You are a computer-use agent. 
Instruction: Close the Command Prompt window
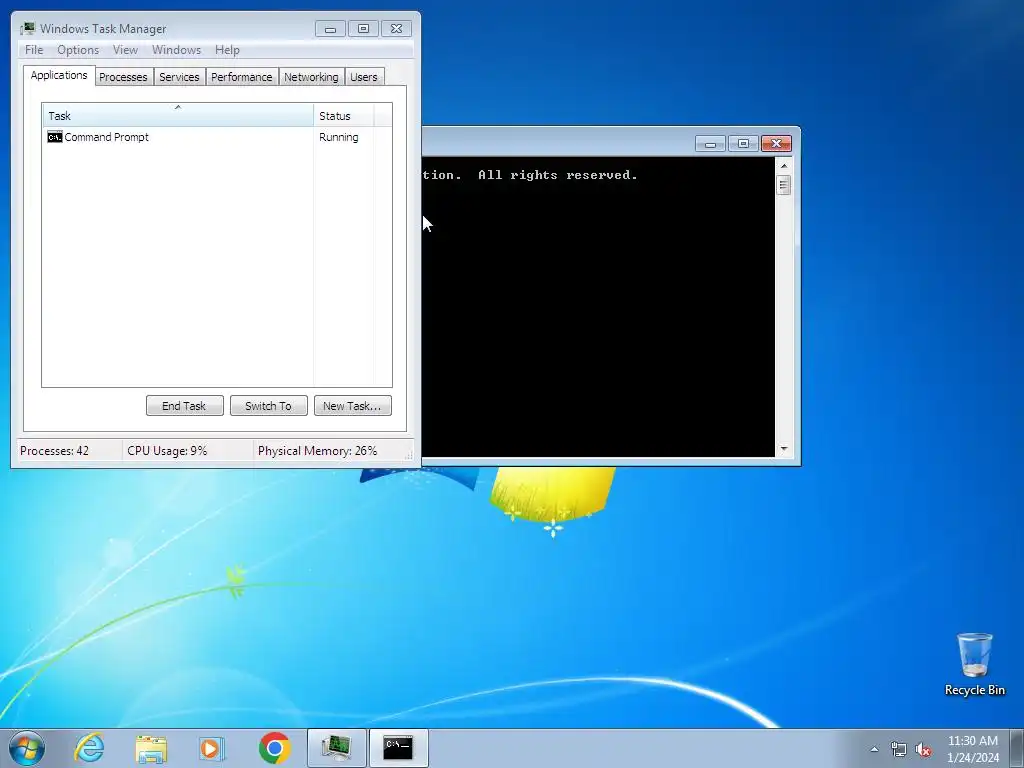coord(776,144)
